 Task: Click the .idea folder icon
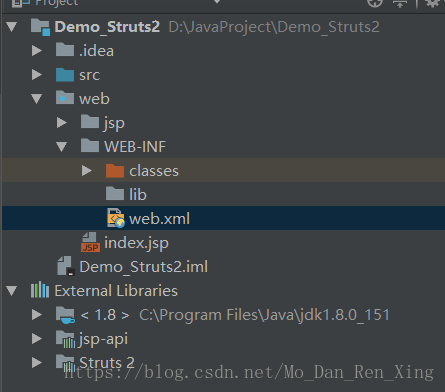[65, 50]
